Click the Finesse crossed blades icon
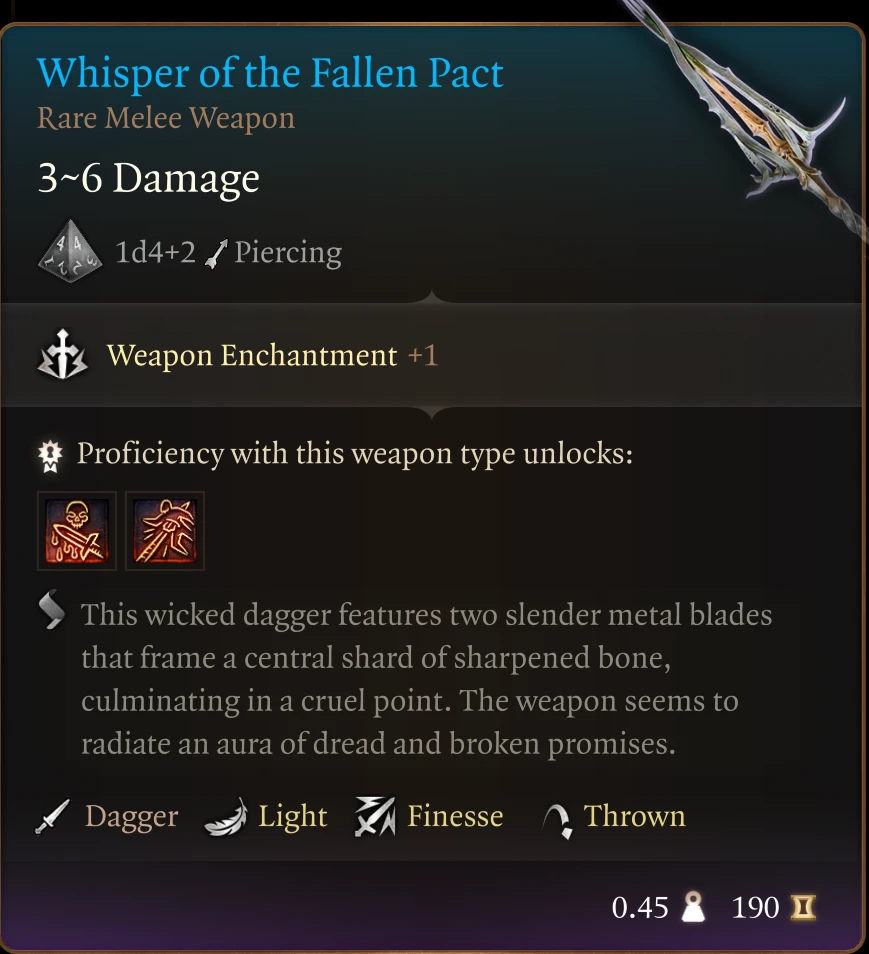 pyautogui.click(x=375, y=816)
